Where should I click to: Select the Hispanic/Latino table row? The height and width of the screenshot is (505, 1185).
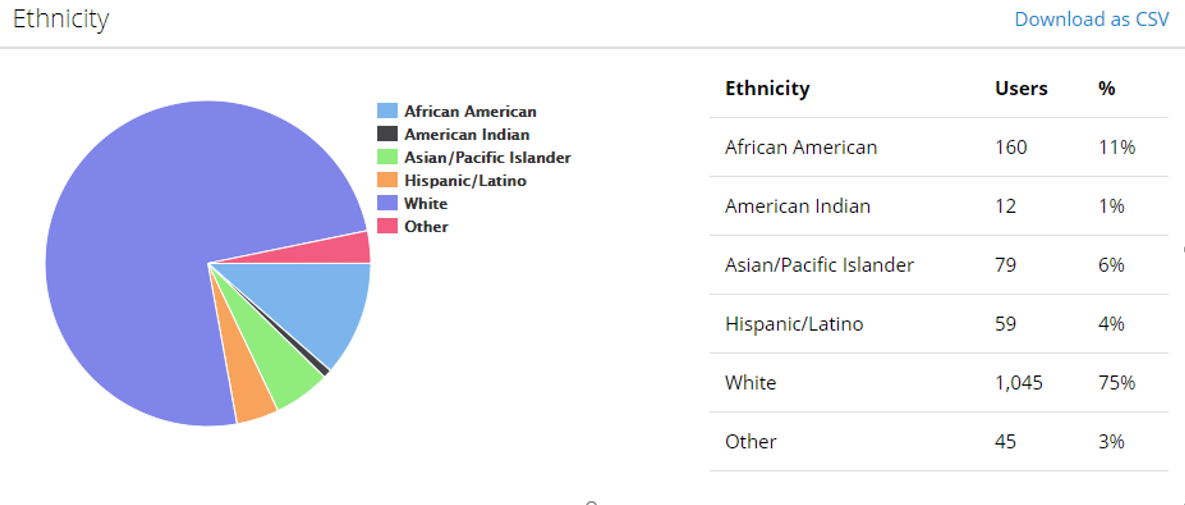pos(939,324)
